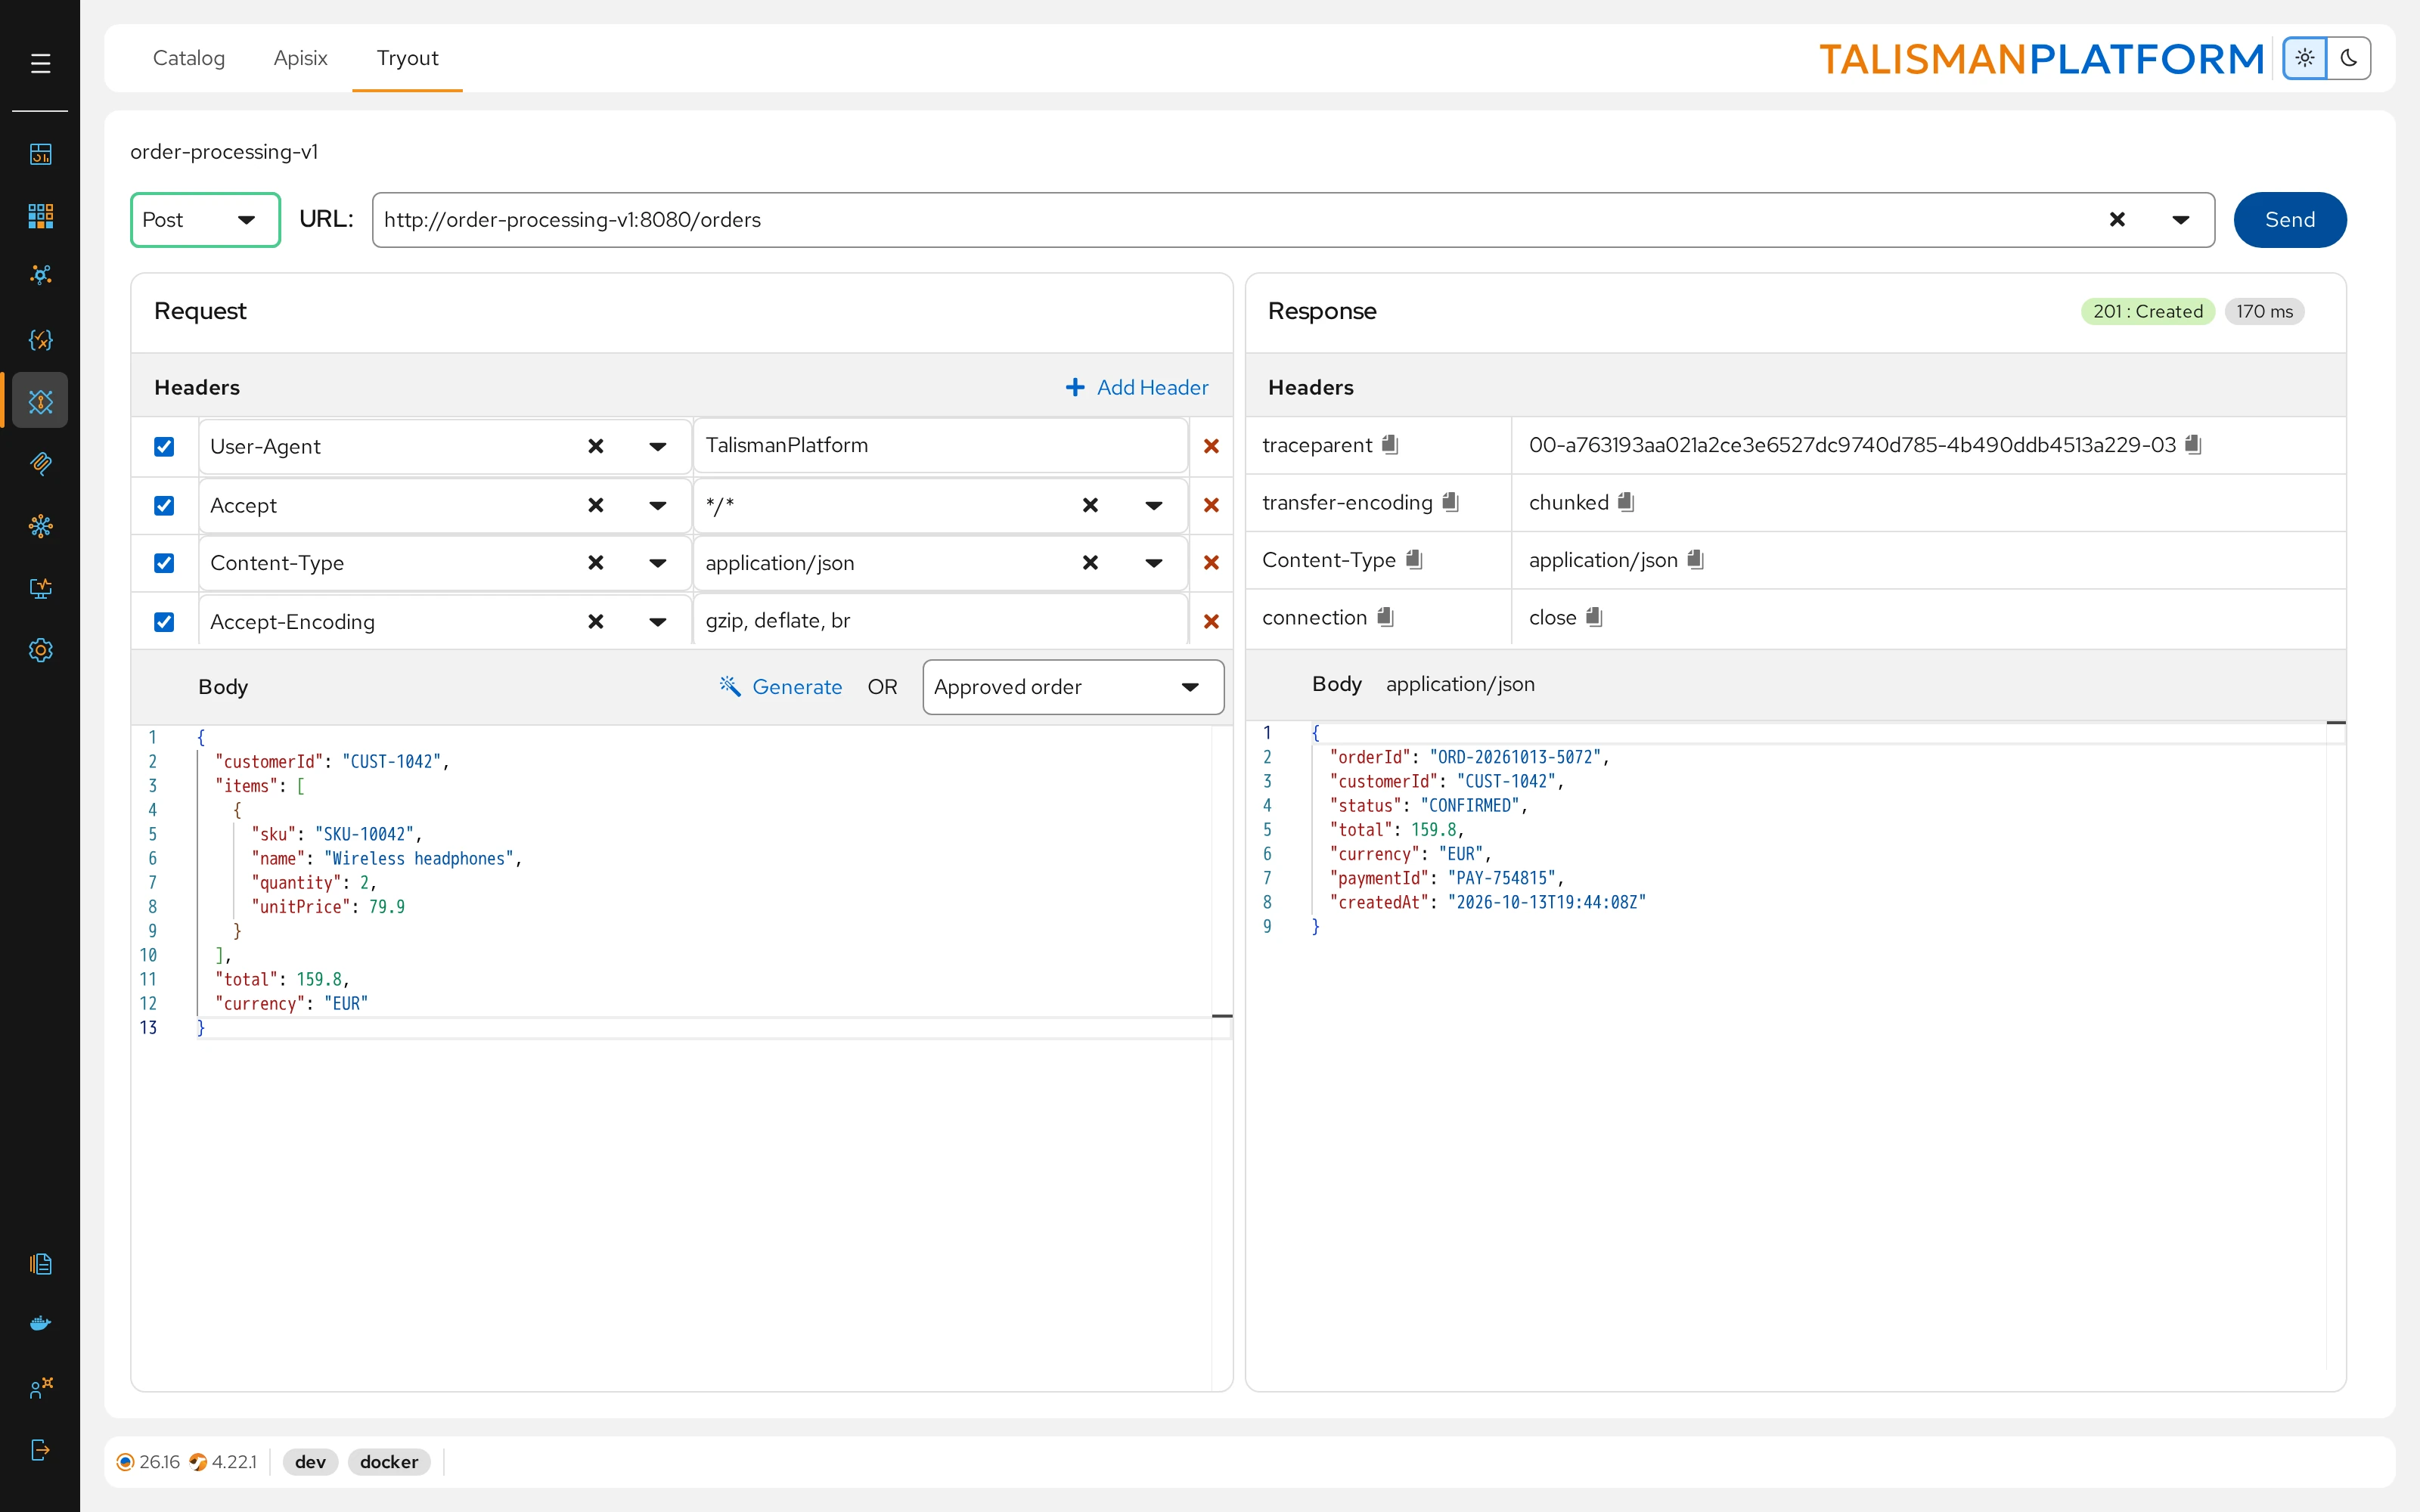Click the 201 : Created status badge

tap(2148, 311)
